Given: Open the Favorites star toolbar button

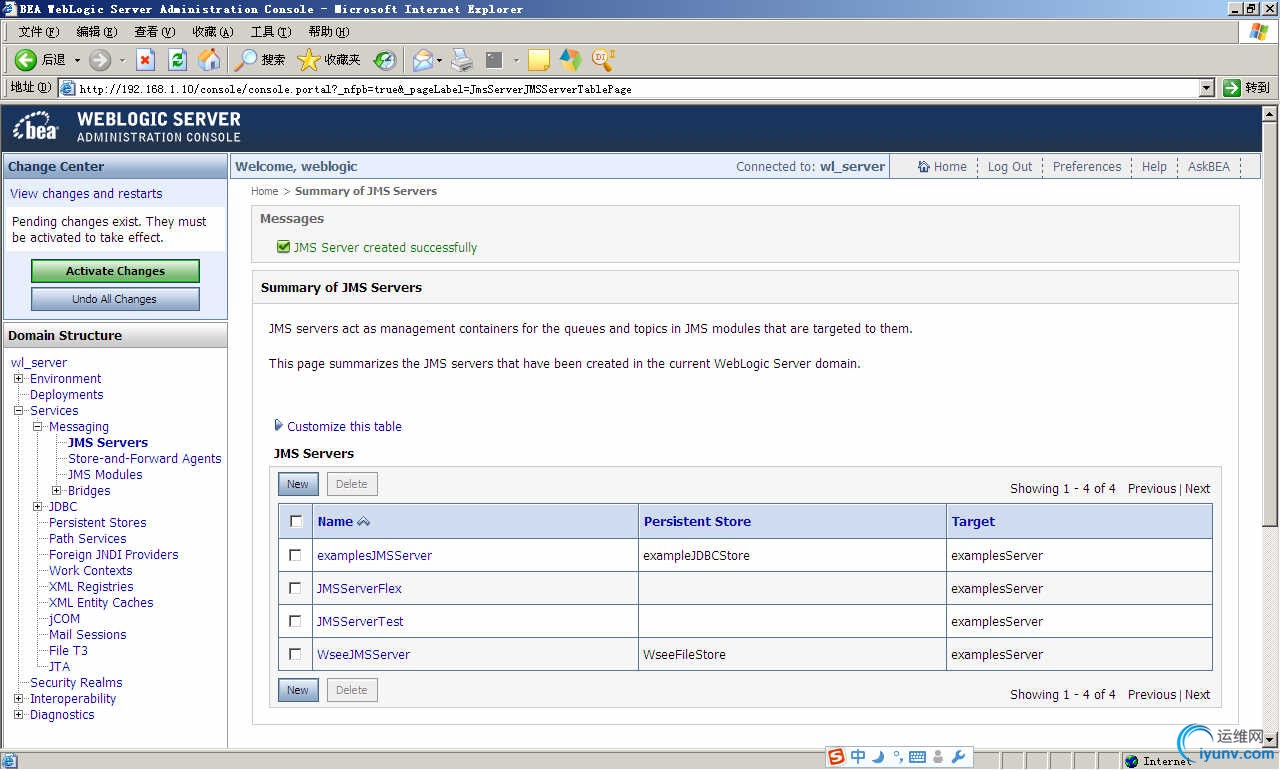Looking at the screenshot, I should [x=309, y=60].
